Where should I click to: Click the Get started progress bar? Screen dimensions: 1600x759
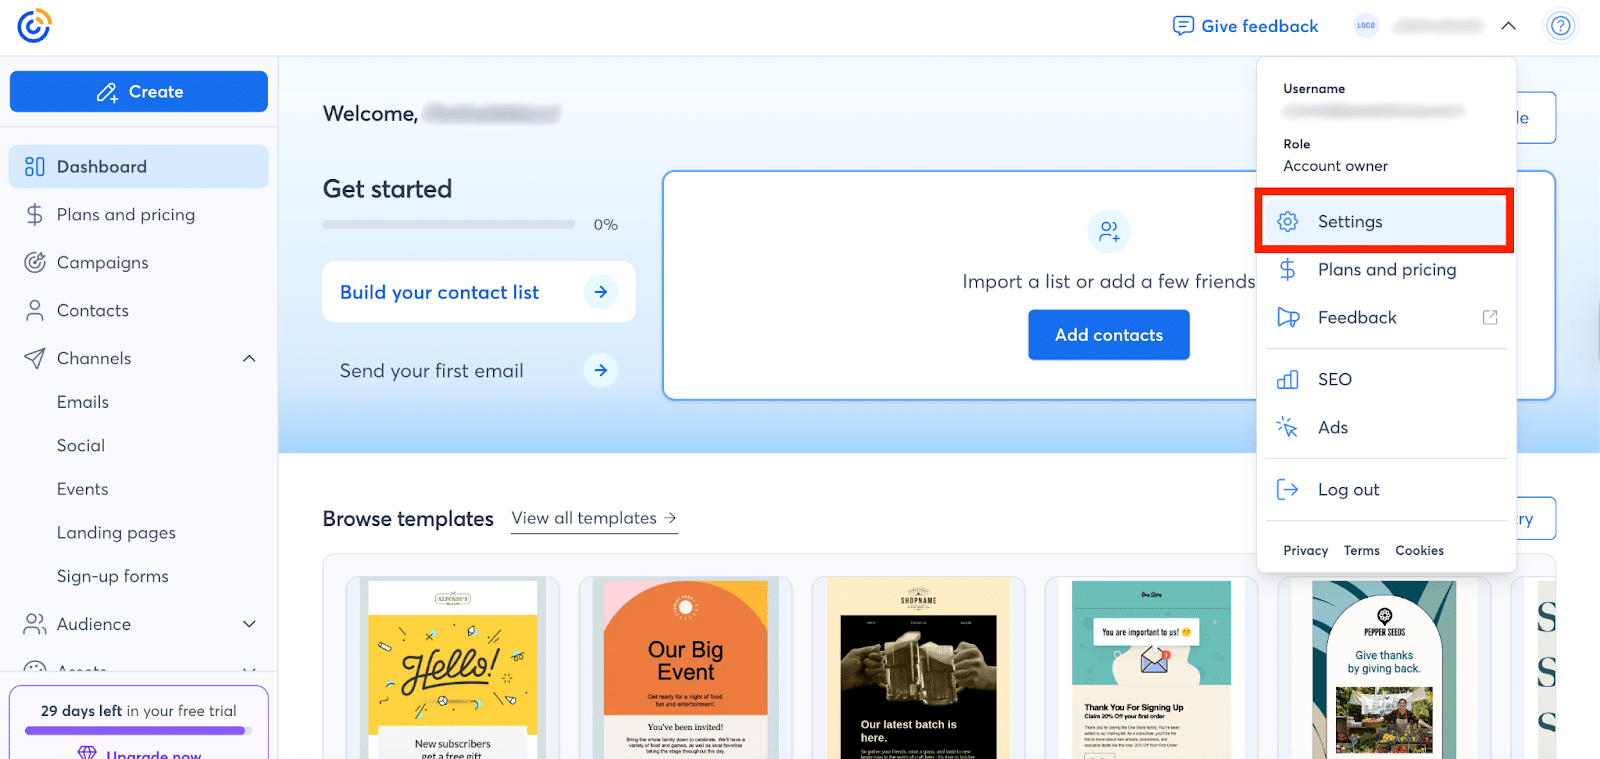(448, 225)
